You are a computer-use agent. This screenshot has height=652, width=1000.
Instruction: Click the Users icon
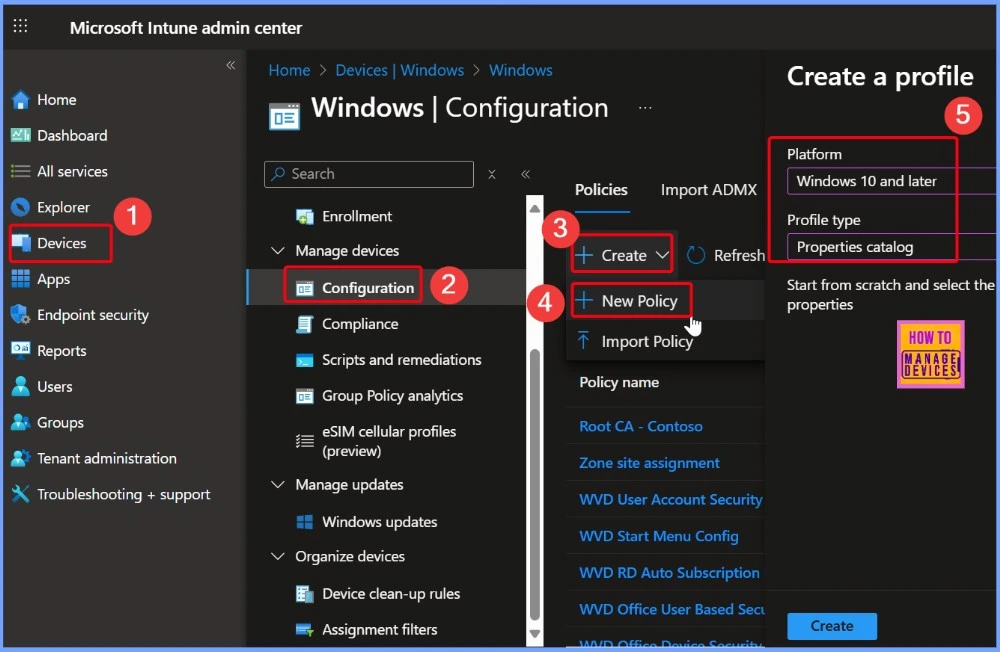point(20,386)
